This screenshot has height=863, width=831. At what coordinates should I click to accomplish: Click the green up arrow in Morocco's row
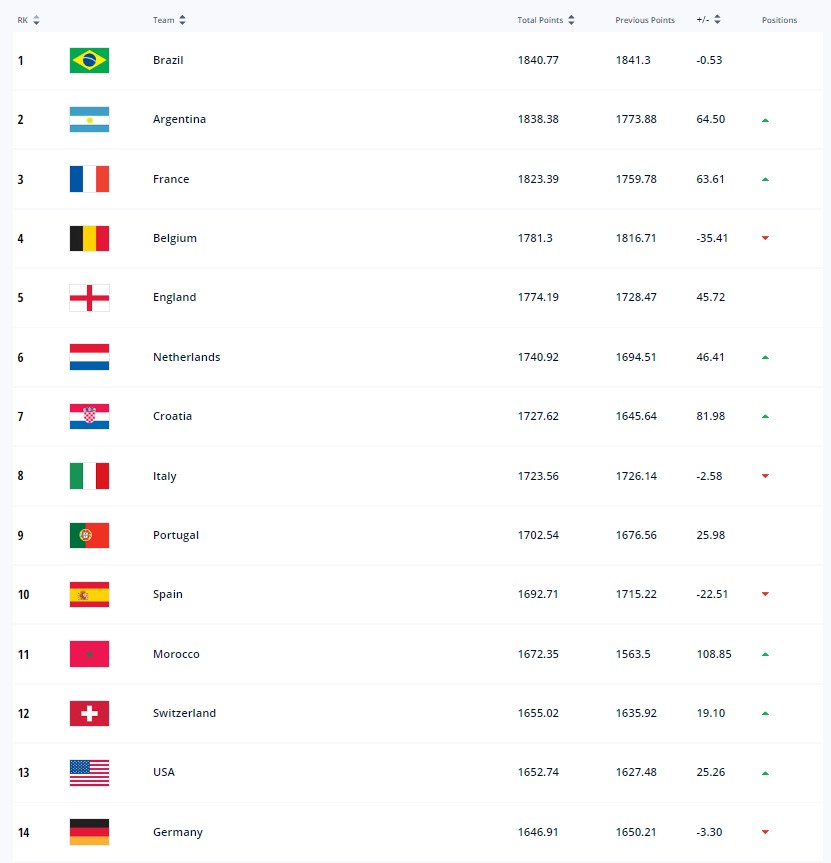point(765,654)
